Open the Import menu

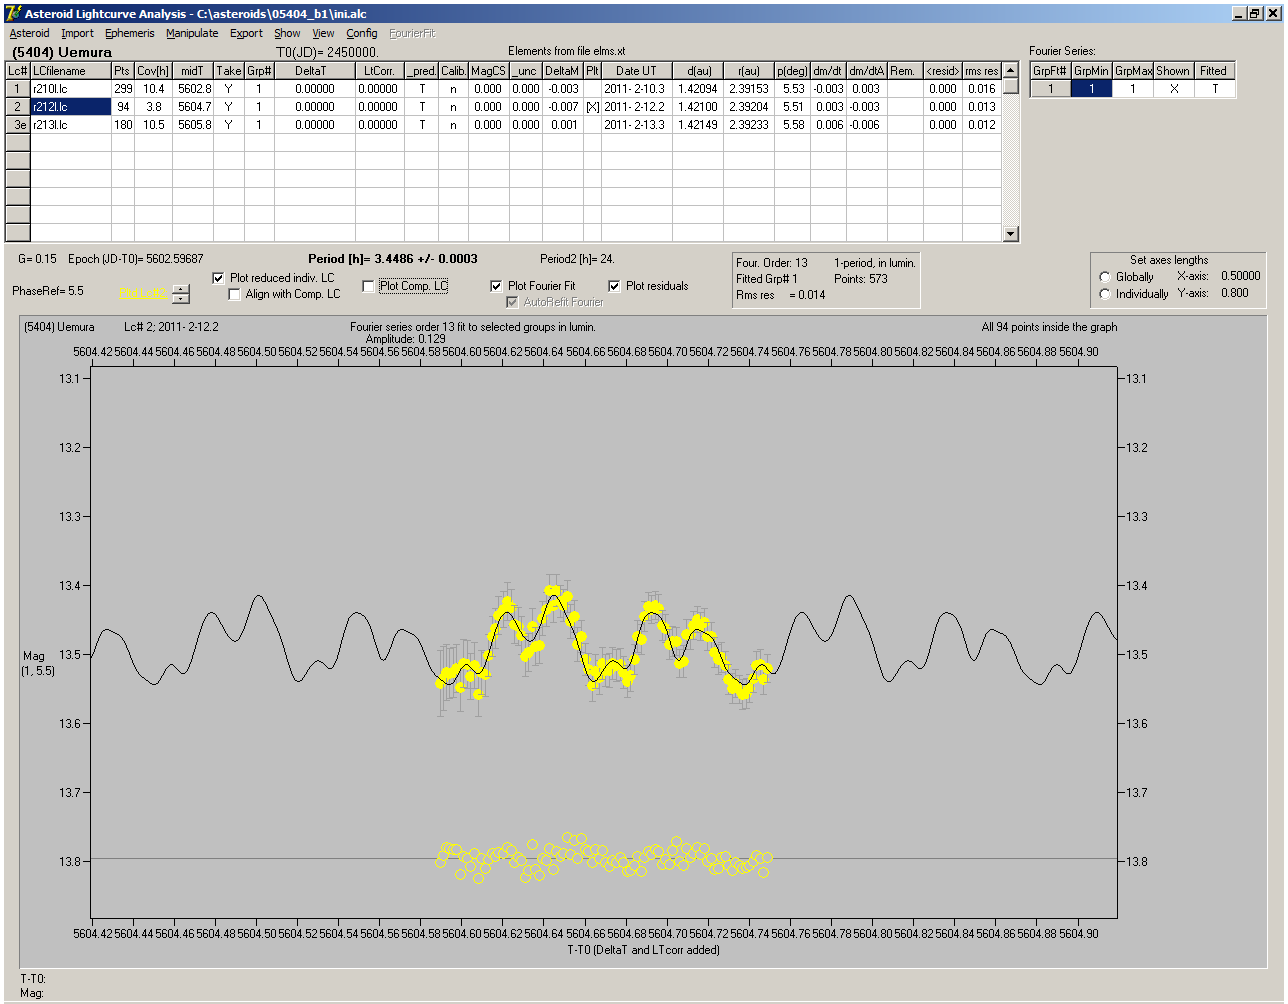(x=77, y=33)
